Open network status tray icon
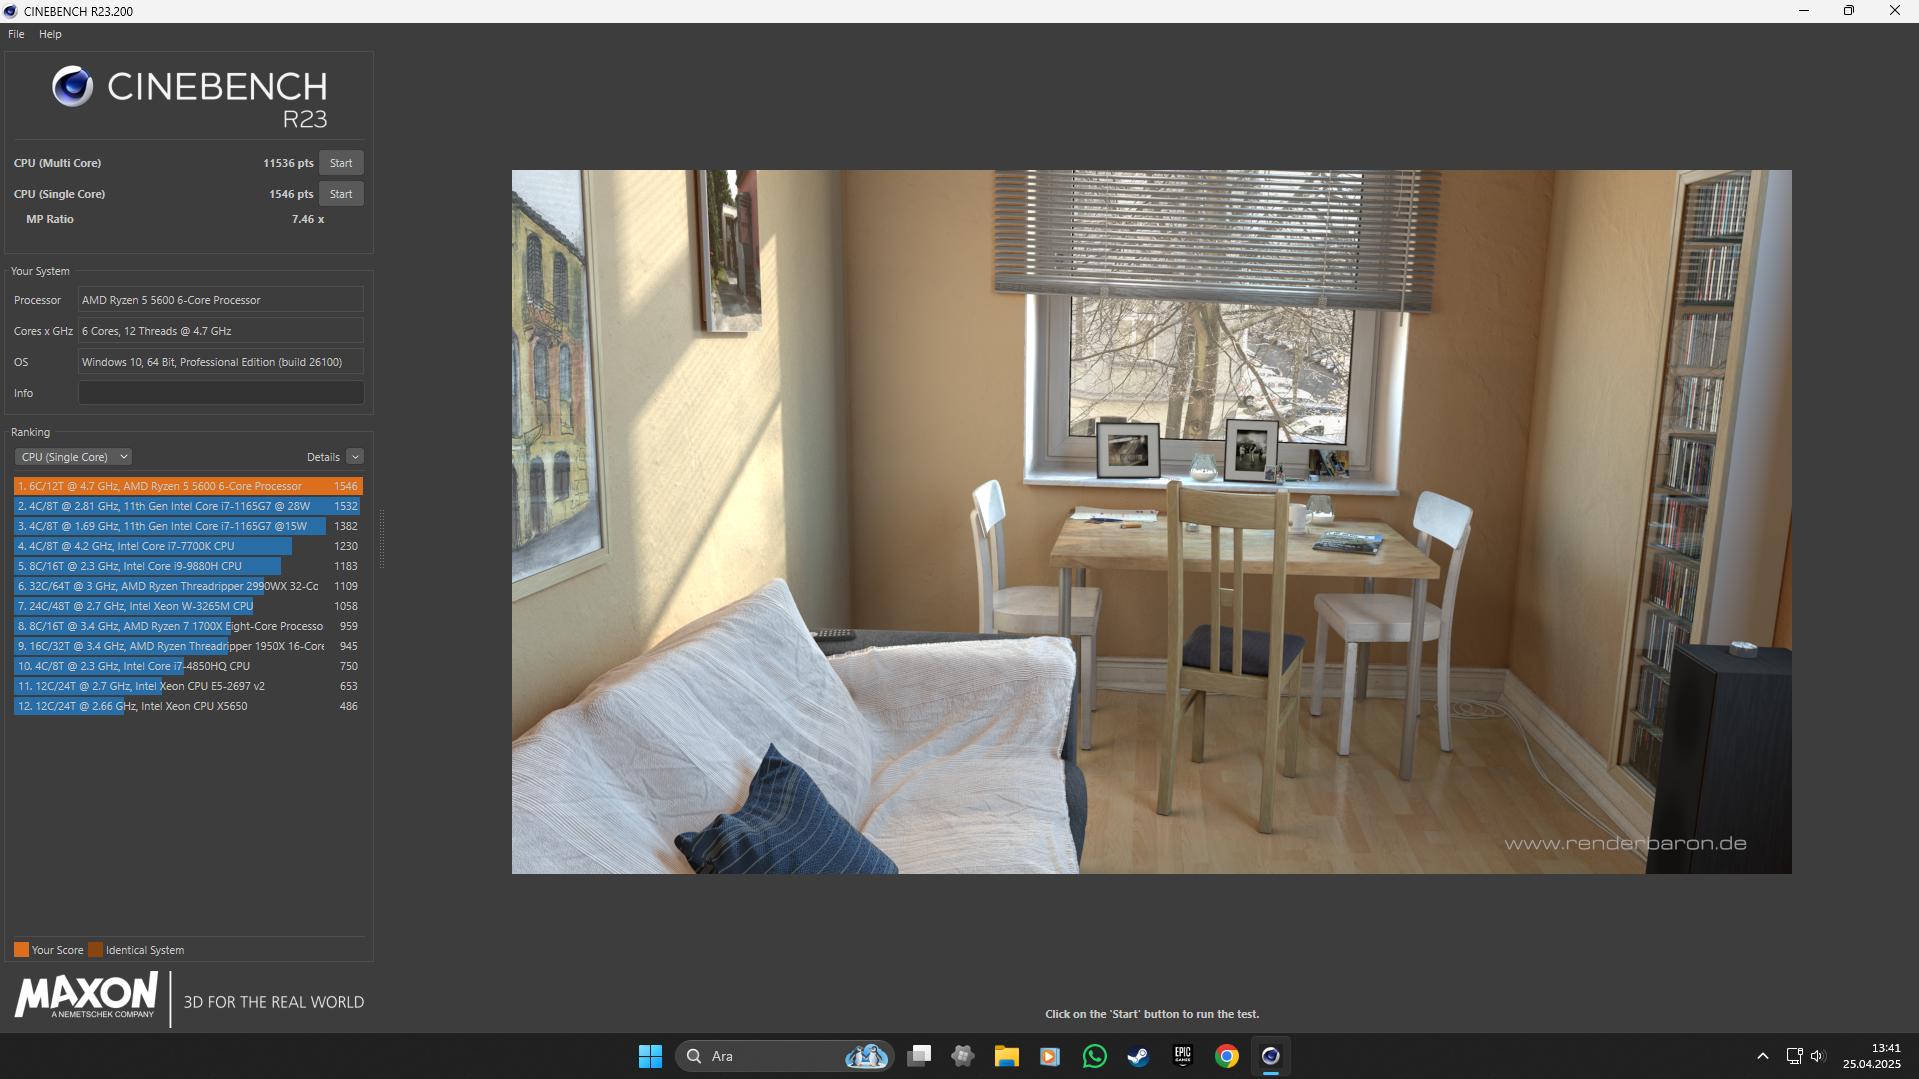This screenshot has height=1079, width=1919. pos(1794,1056)
